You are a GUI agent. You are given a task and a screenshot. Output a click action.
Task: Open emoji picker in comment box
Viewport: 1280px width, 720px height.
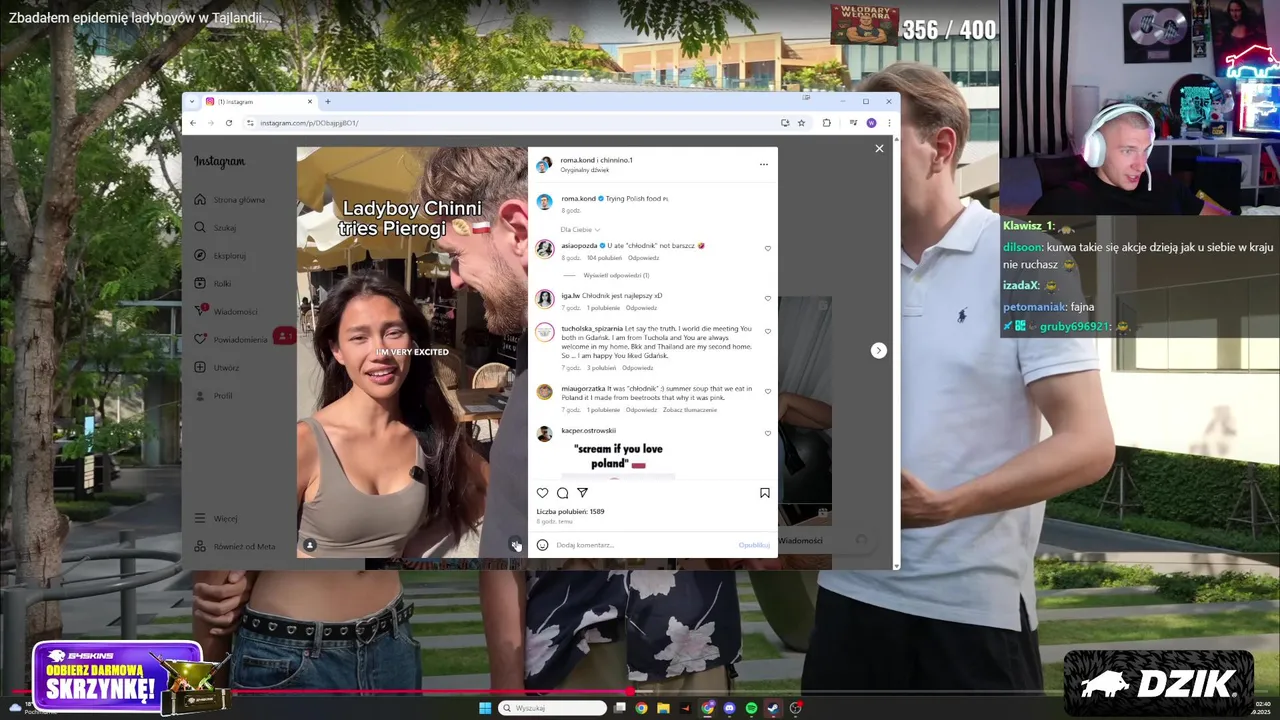pos(543,545)
